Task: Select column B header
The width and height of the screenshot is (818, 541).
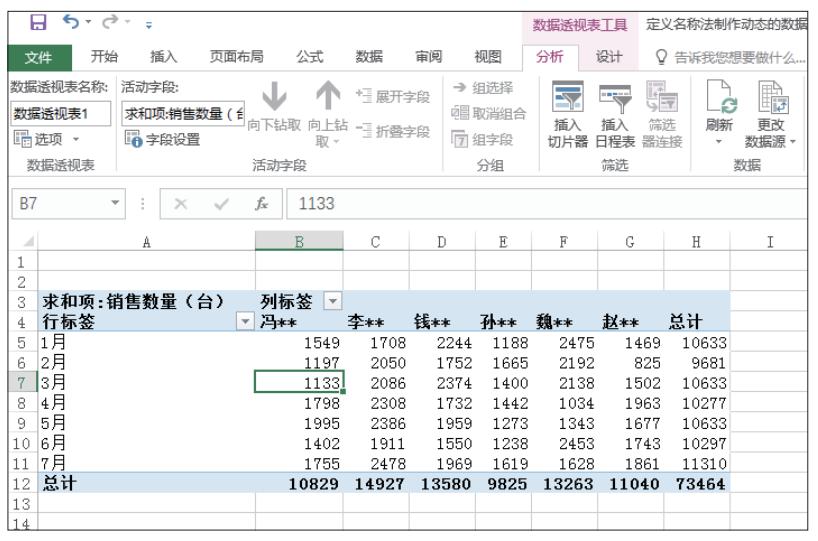Action: tap(299, 242)
